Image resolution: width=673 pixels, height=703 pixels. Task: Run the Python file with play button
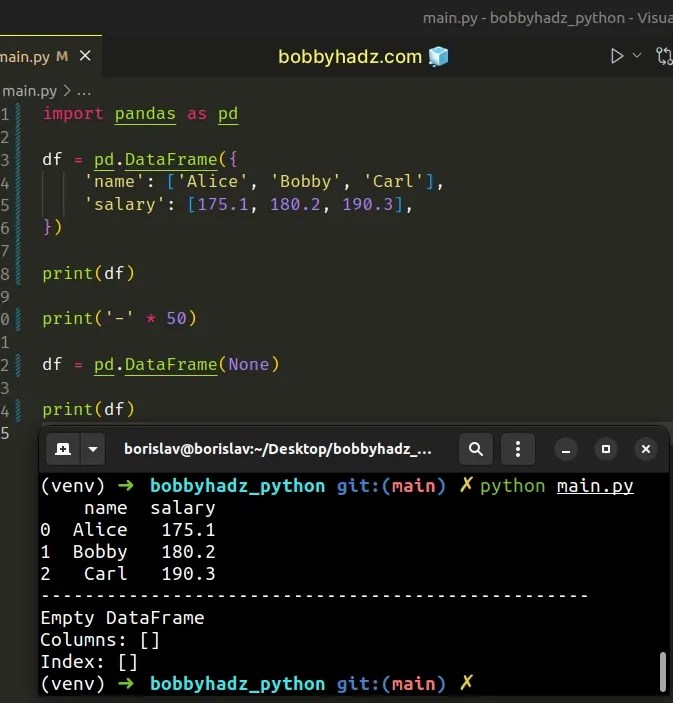(x=617, y=56)
